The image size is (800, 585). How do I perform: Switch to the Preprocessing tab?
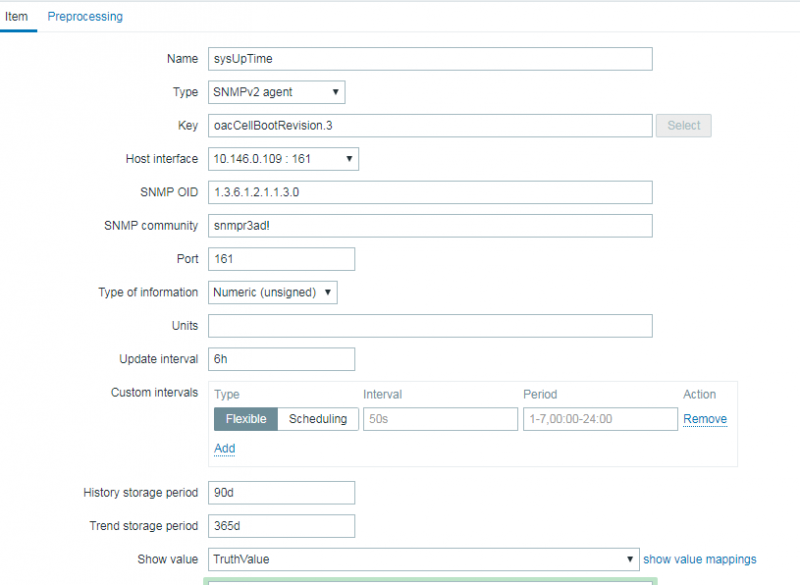click(85, 17)
